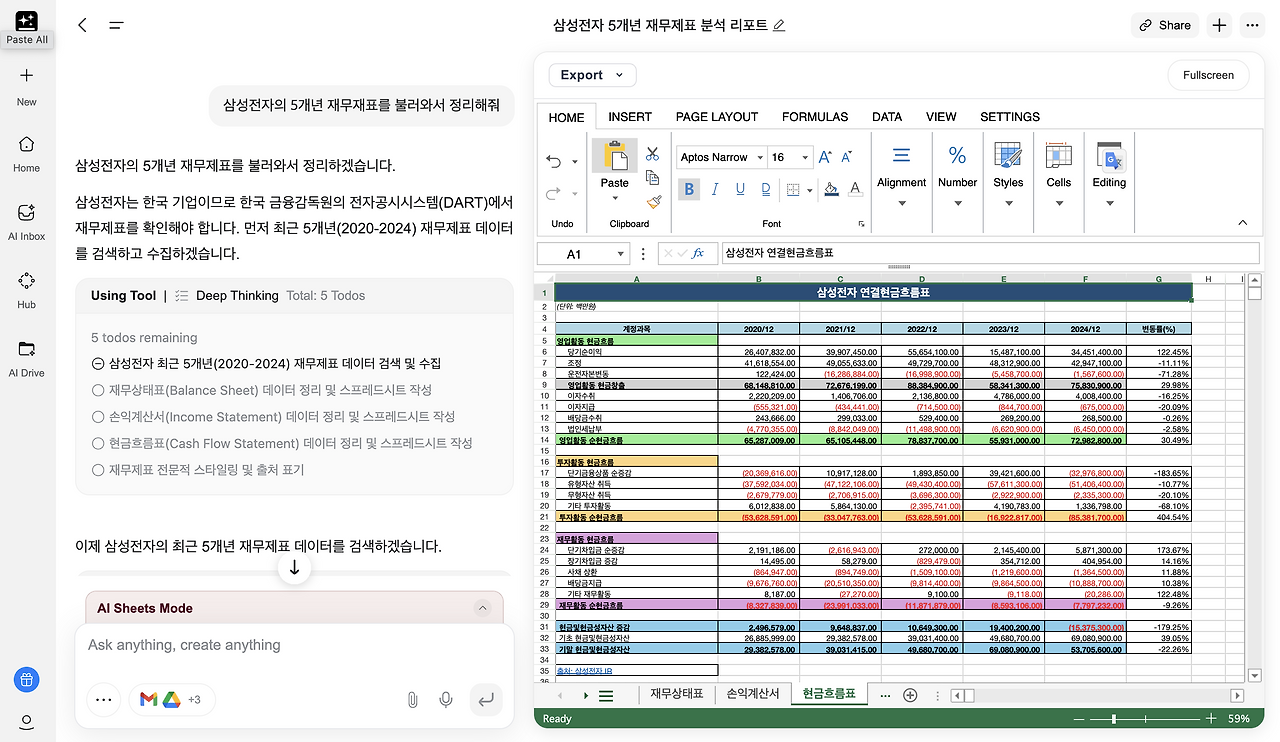Open the more options menu in header

(x=1252, y=25)
